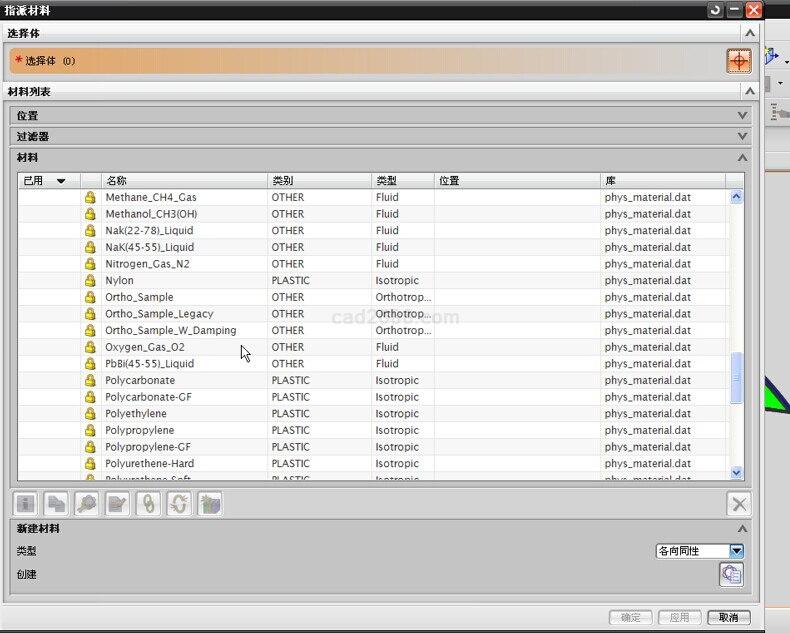
Task: Click the 取消 button
Action: (x=728, y=618)
